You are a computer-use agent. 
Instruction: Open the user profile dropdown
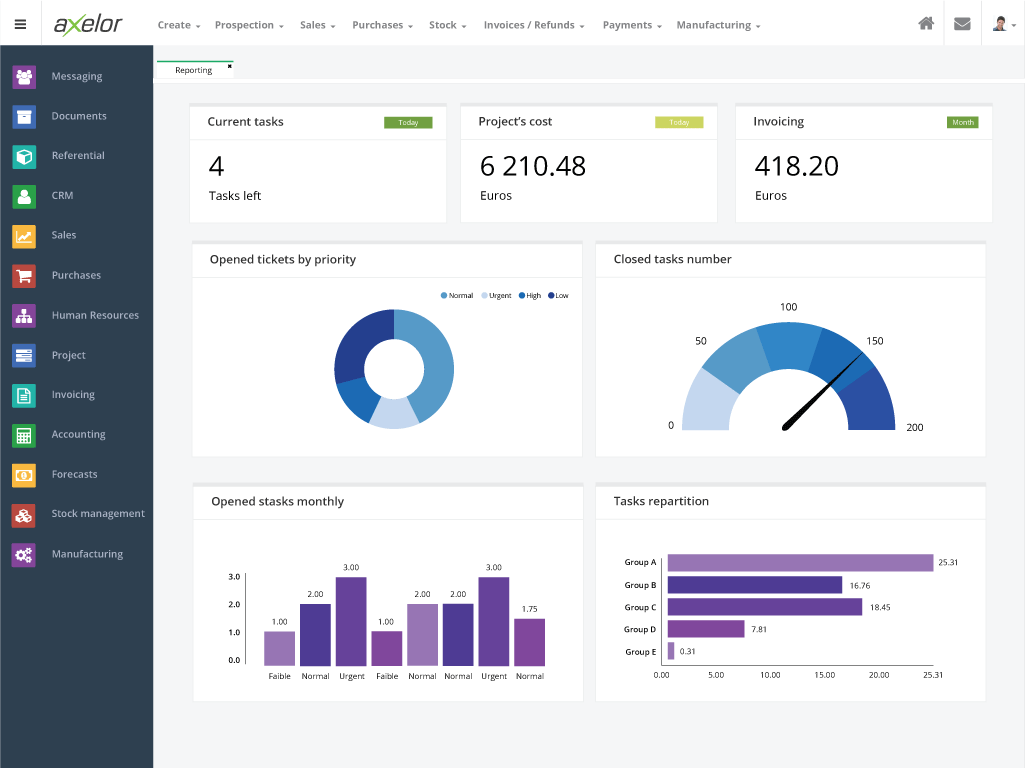pos(1002,24)
